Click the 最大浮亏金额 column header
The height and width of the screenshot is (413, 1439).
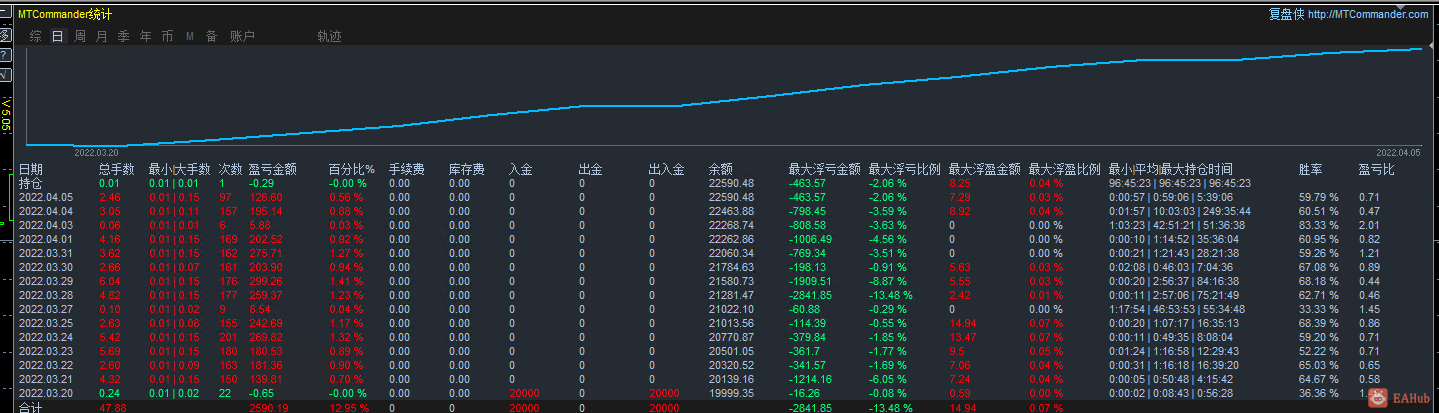pos(825,170)
